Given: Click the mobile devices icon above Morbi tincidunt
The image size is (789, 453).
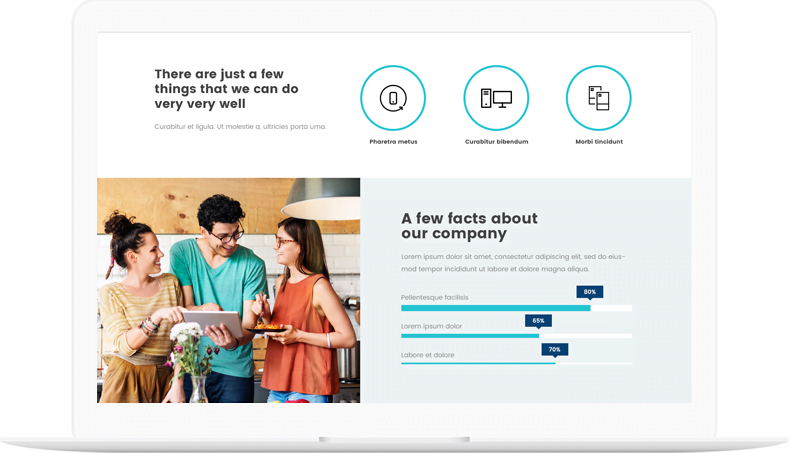Looking at the screenshot, I should (598, 98).
